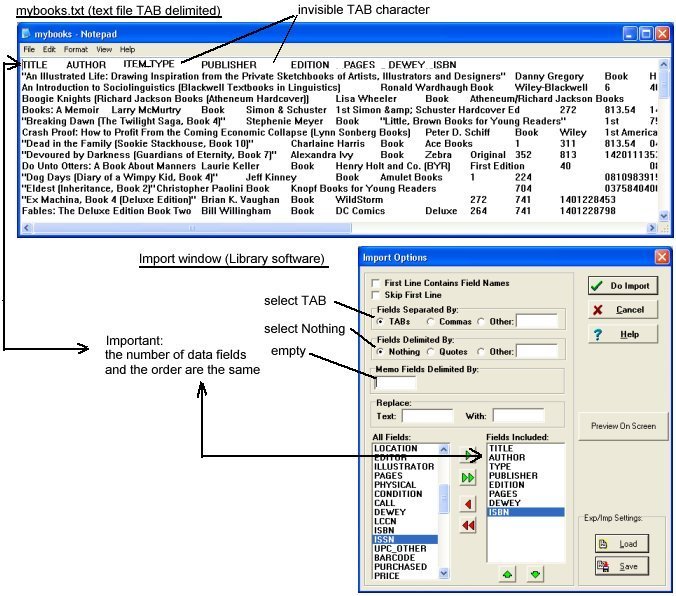This screenshot has width=676, height=596.
Task: Minimize the mybooks Notepad window
Action: [x=630, y=34]
